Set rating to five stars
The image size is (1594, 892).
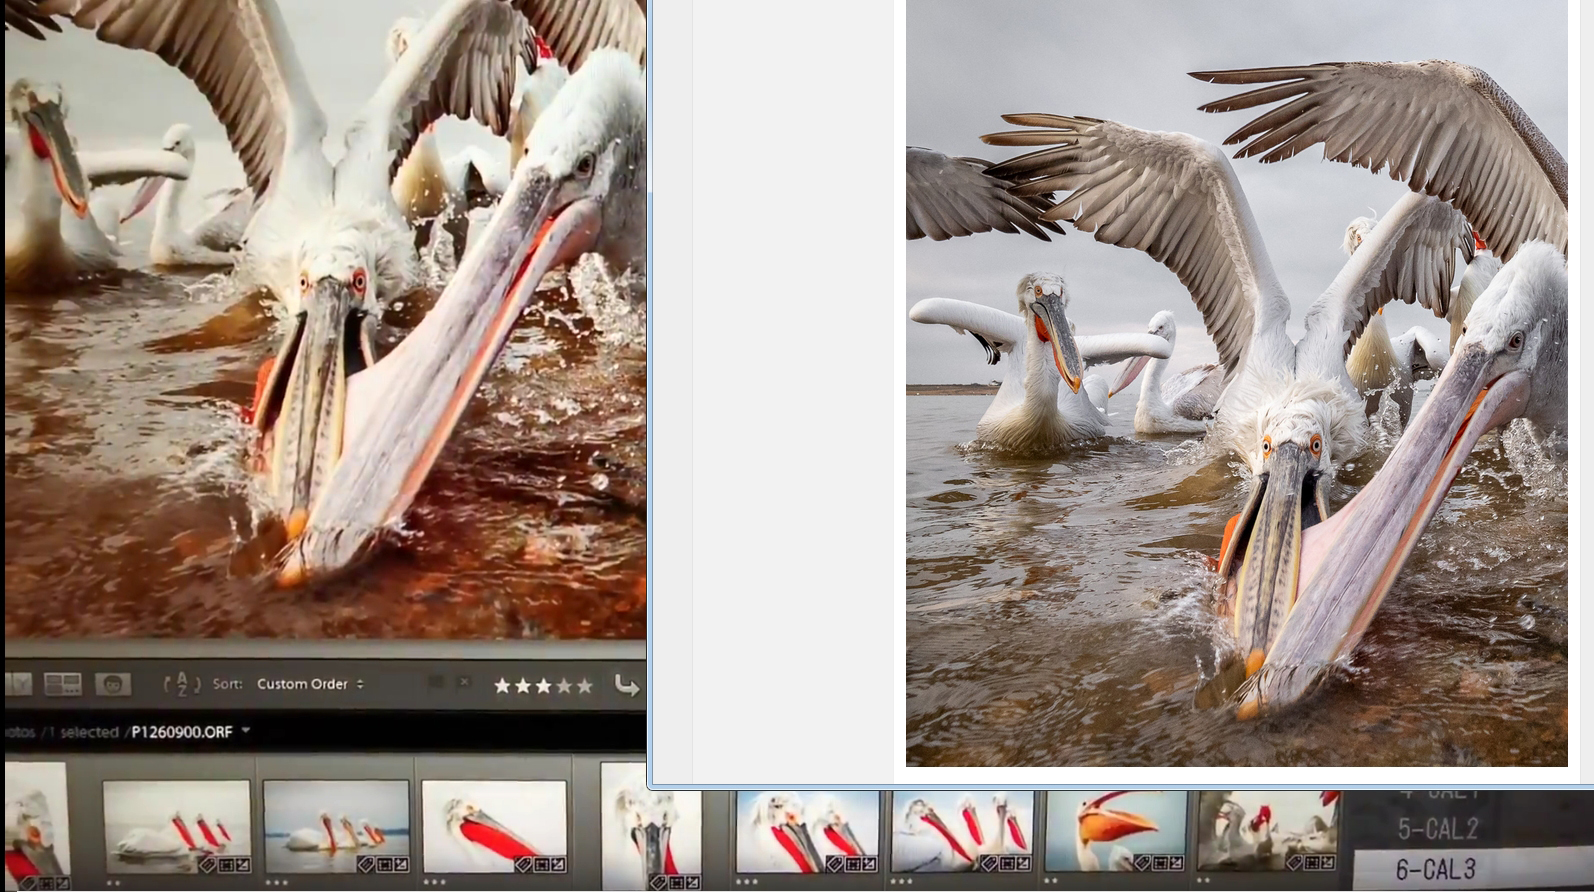585,686
